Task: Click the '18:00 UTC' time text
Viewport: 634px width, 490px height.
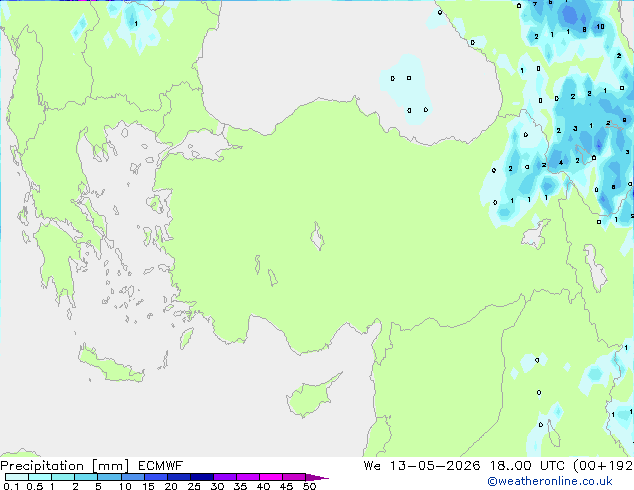Action: (527, 466)
